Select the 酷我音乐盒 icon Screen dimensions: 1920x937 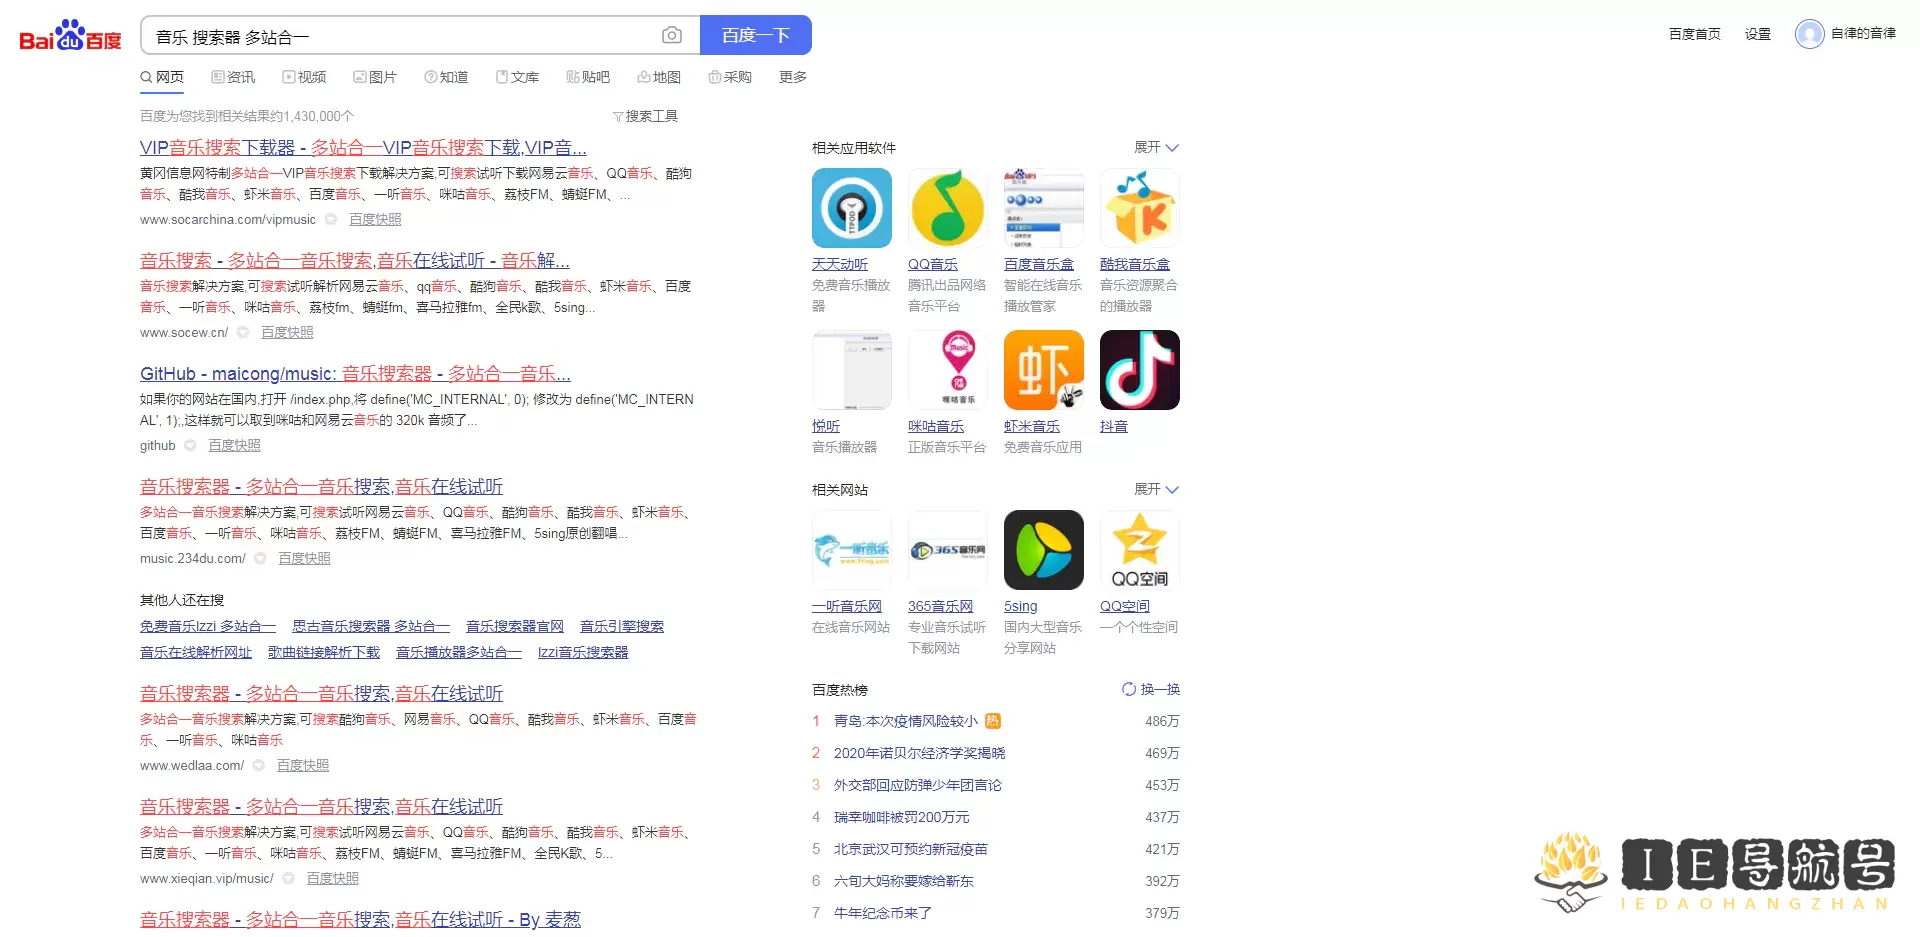(x=1139, y=208)
